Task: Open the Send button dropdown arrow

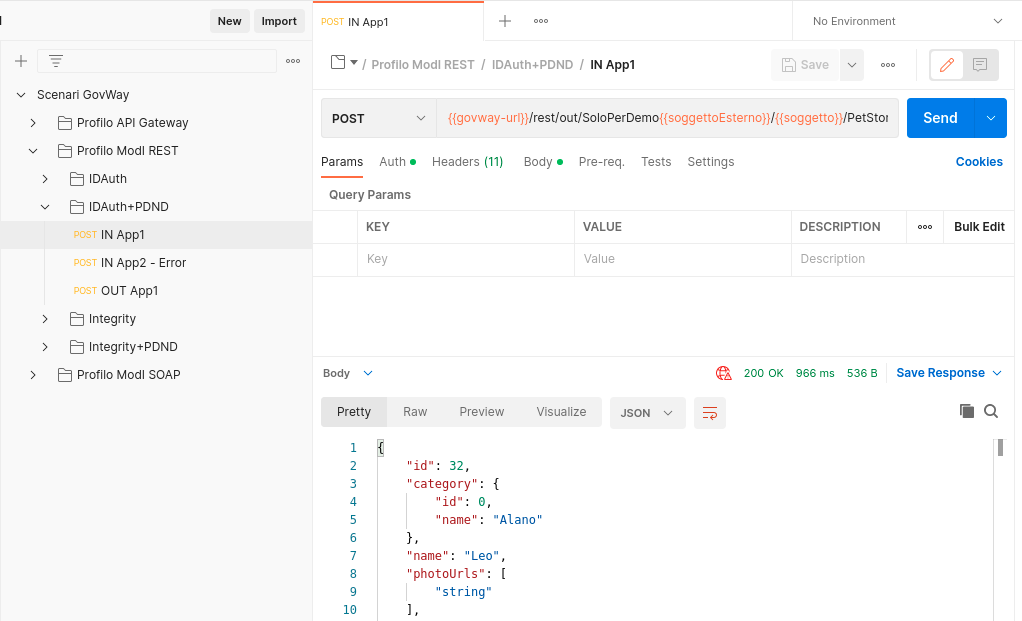Action: (991, 118)
